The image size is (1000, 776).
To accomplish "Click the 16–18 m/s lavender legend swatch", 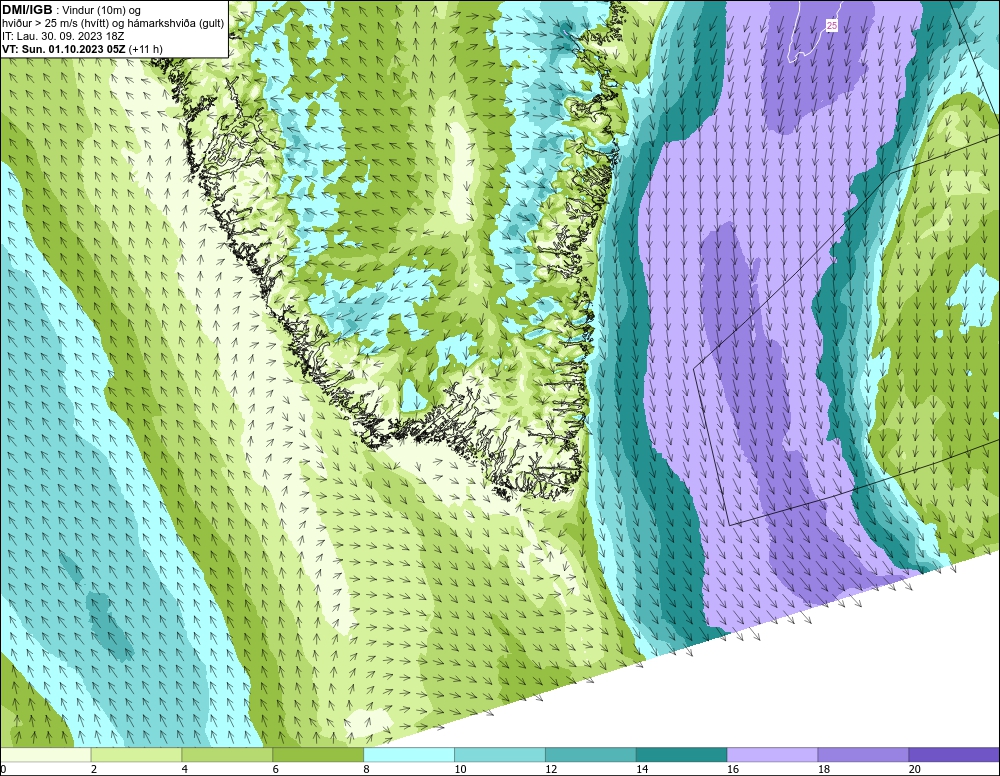I will (x=772, y=755).
